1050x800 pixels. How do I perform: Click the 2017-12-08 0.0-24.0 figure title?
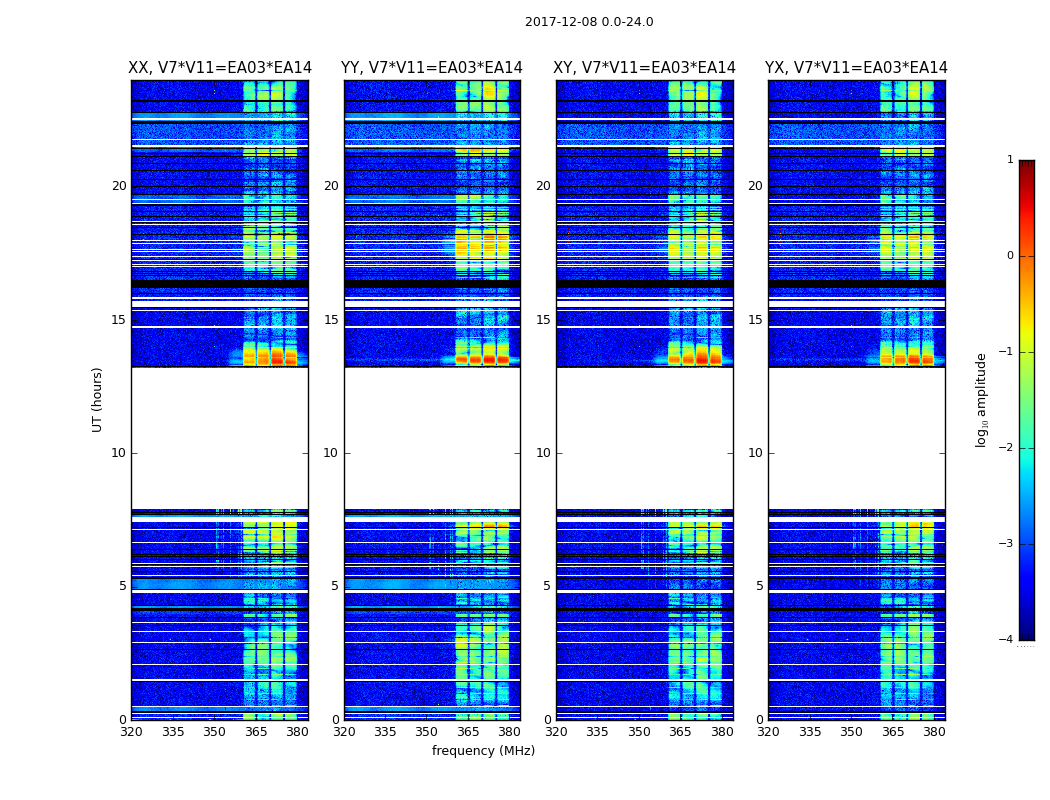point(589,22)
